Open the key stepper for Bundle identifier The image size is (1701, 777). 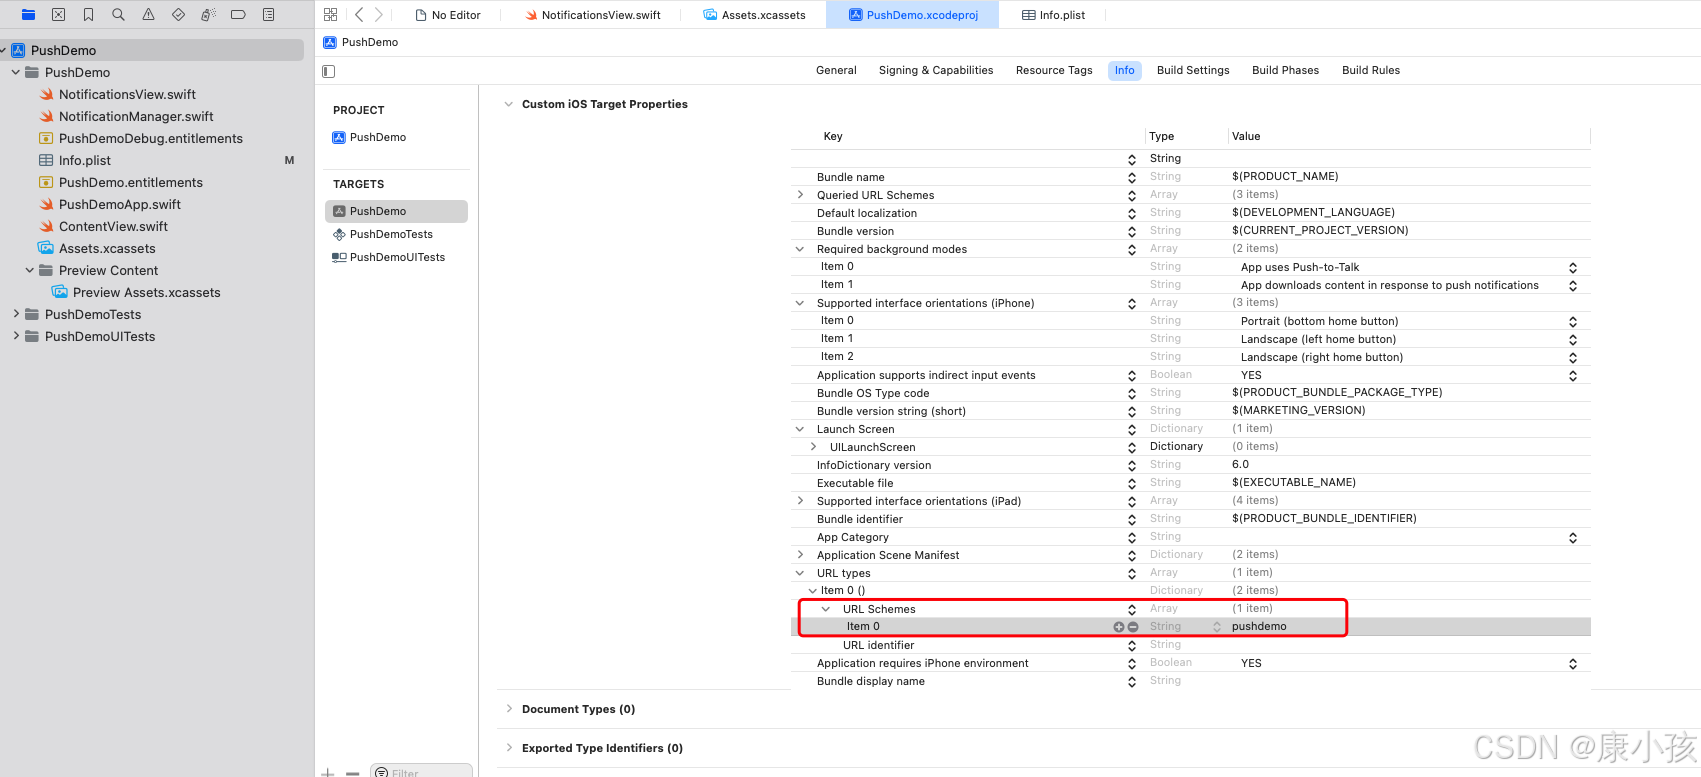tap(1132, 519)
